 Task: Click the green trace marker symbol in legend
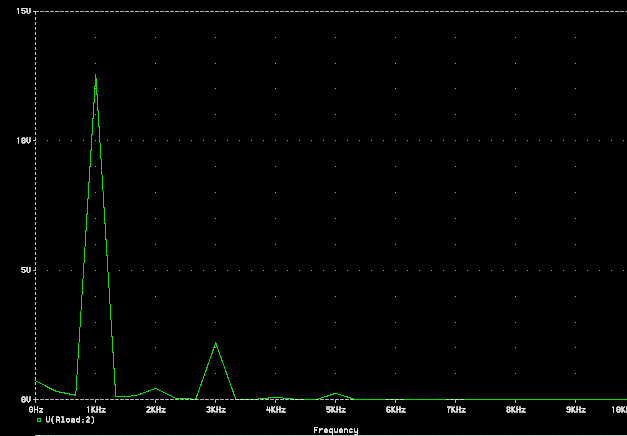tap(39, 420)
